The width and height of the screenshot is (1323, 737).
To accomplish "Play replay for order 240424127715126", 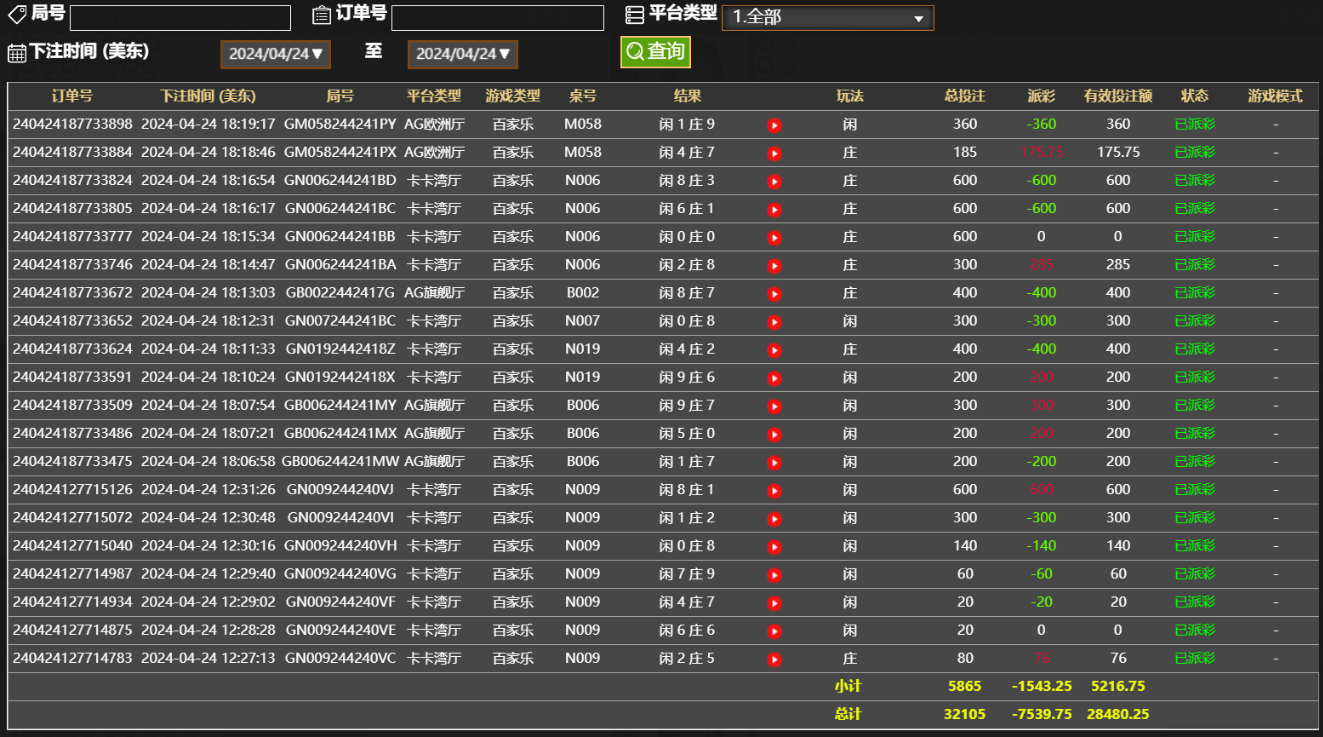I will pos(774,490).
